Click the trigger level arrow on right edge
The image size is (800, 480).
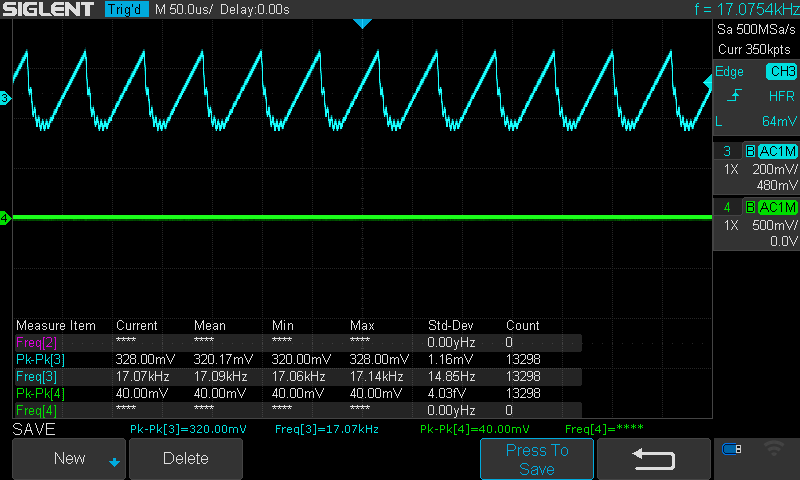708,92
